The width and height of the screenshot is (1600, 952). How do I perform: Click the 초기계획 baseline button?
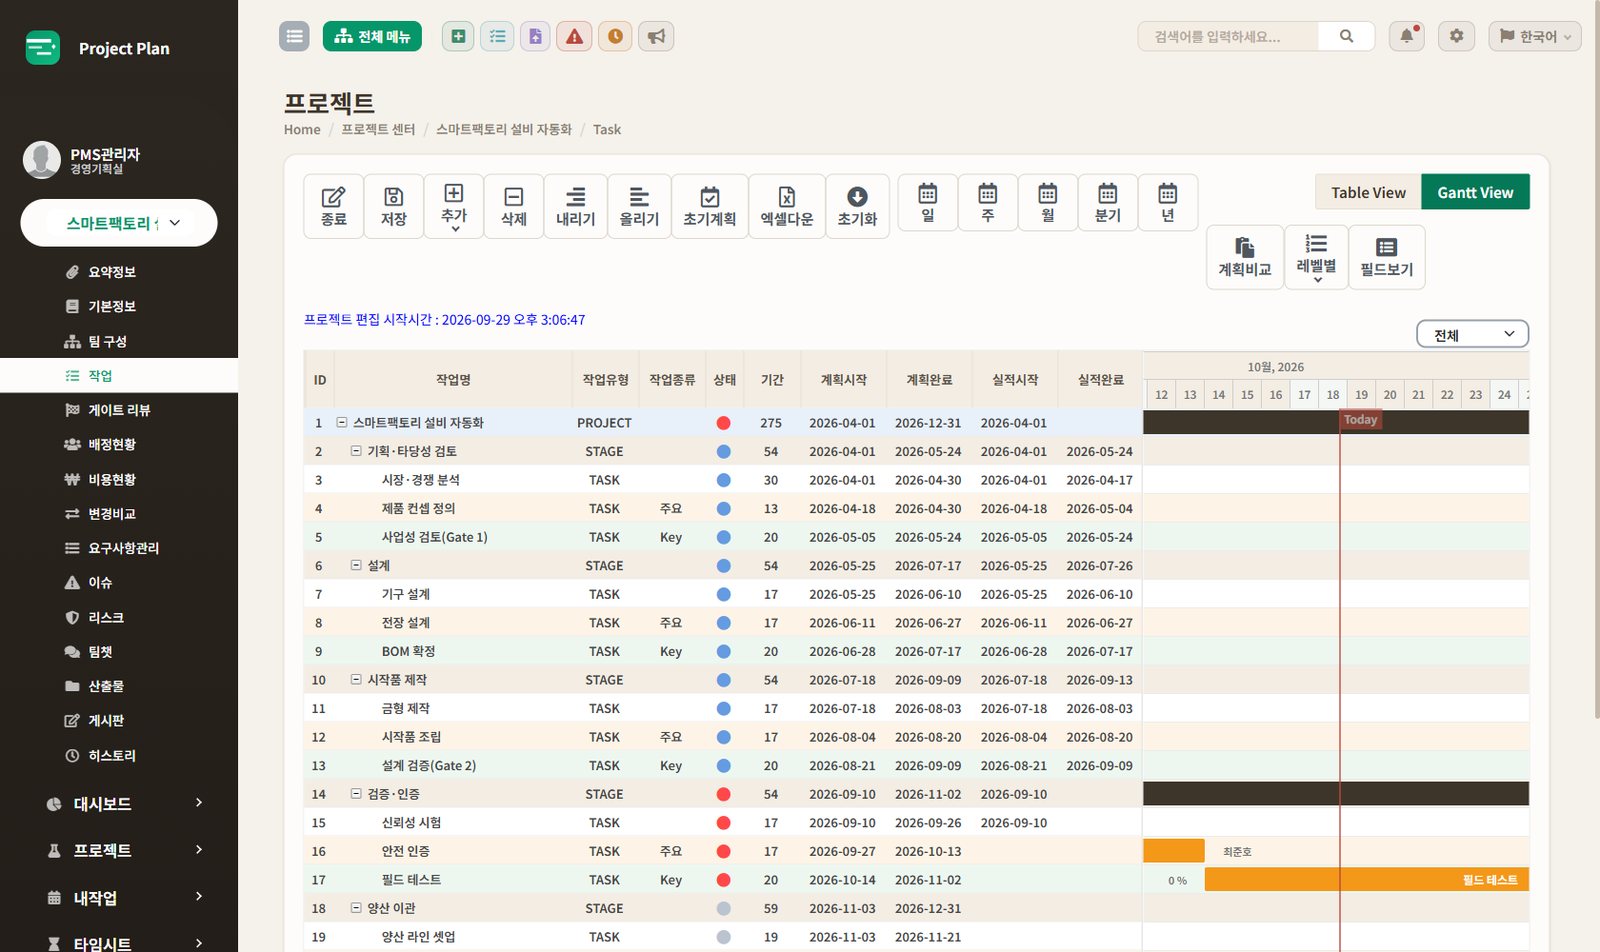click(710, 206)
